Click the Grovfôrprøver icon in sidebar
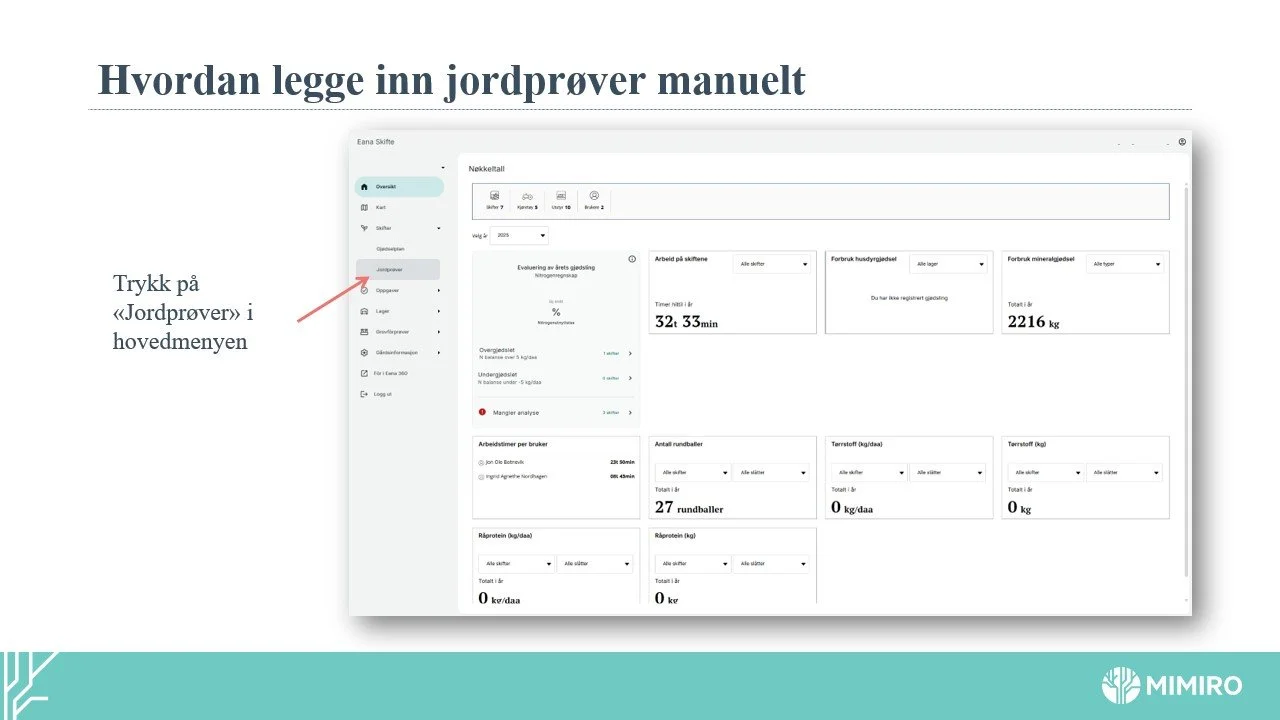Viewport: 1280px width, 720px height. (x=364, y=332)
